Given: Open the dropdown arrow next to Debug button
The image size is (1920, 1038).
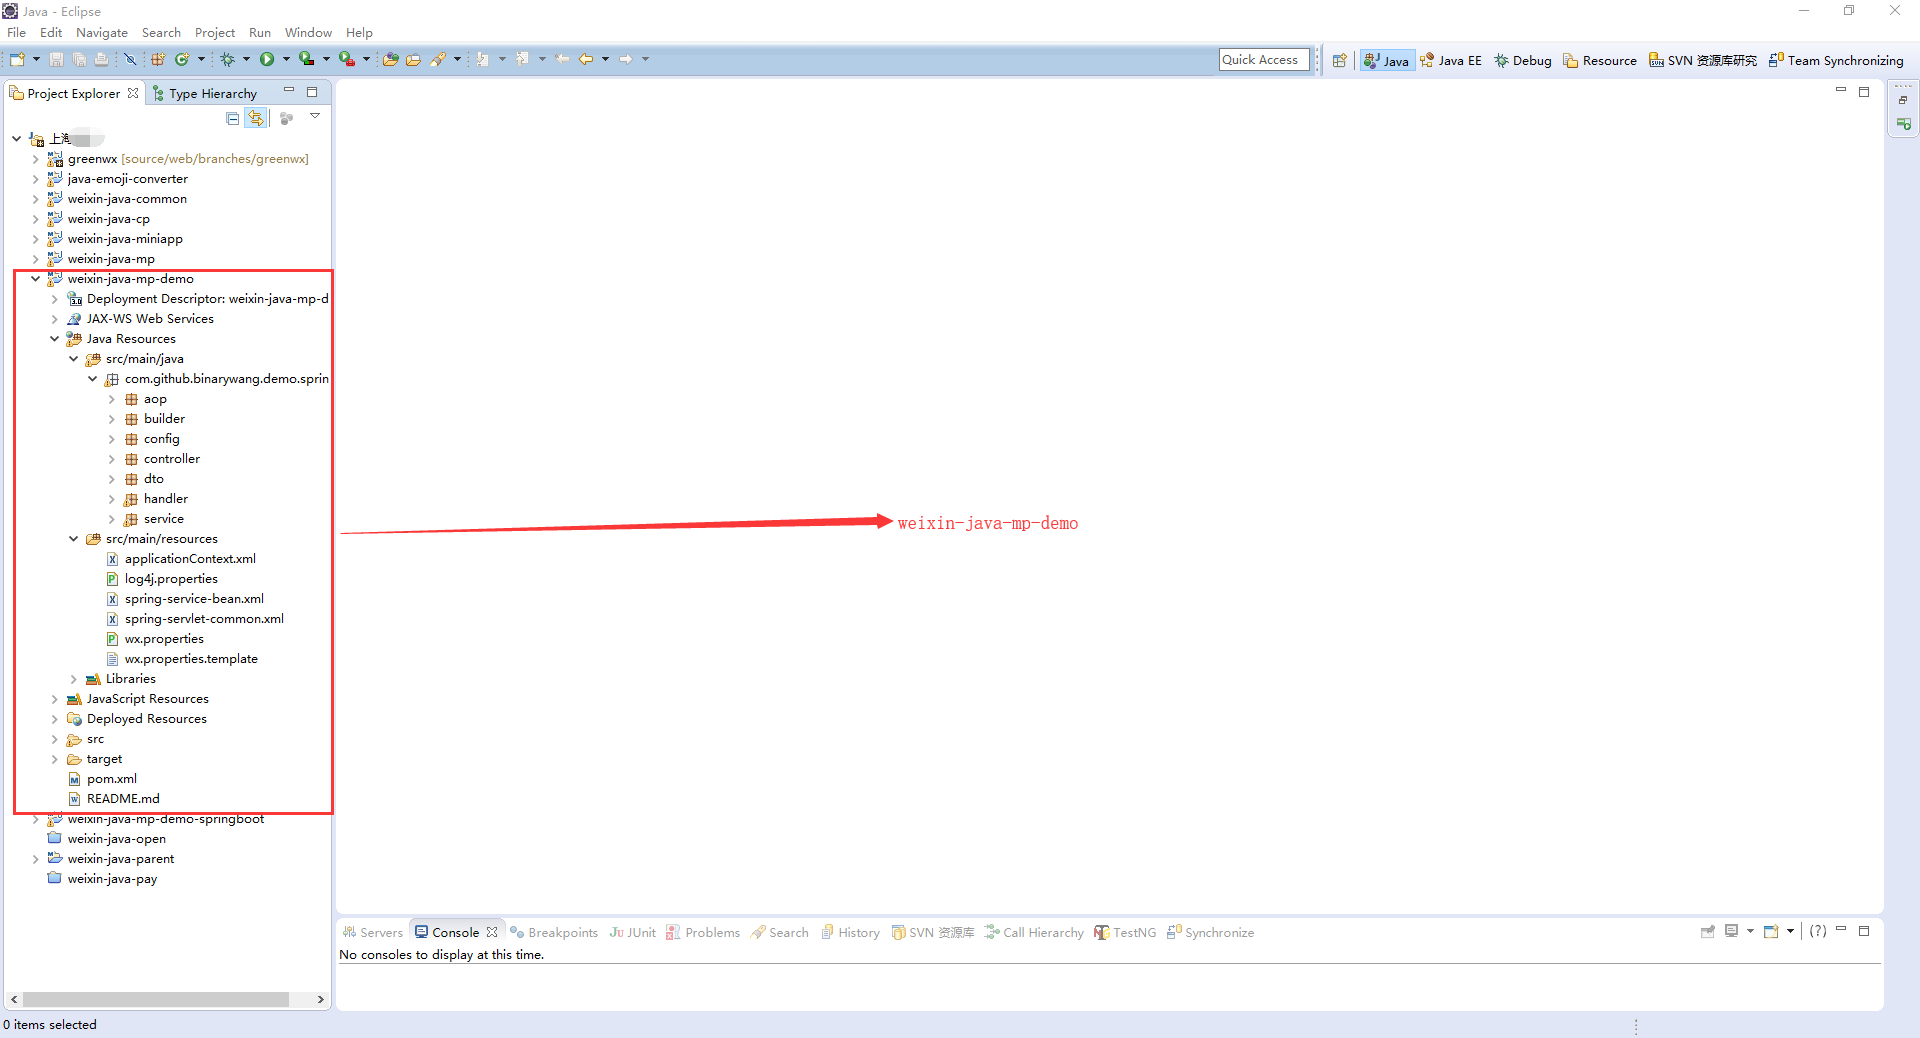Looking at the screenshot, I should (x=246, y=59).
